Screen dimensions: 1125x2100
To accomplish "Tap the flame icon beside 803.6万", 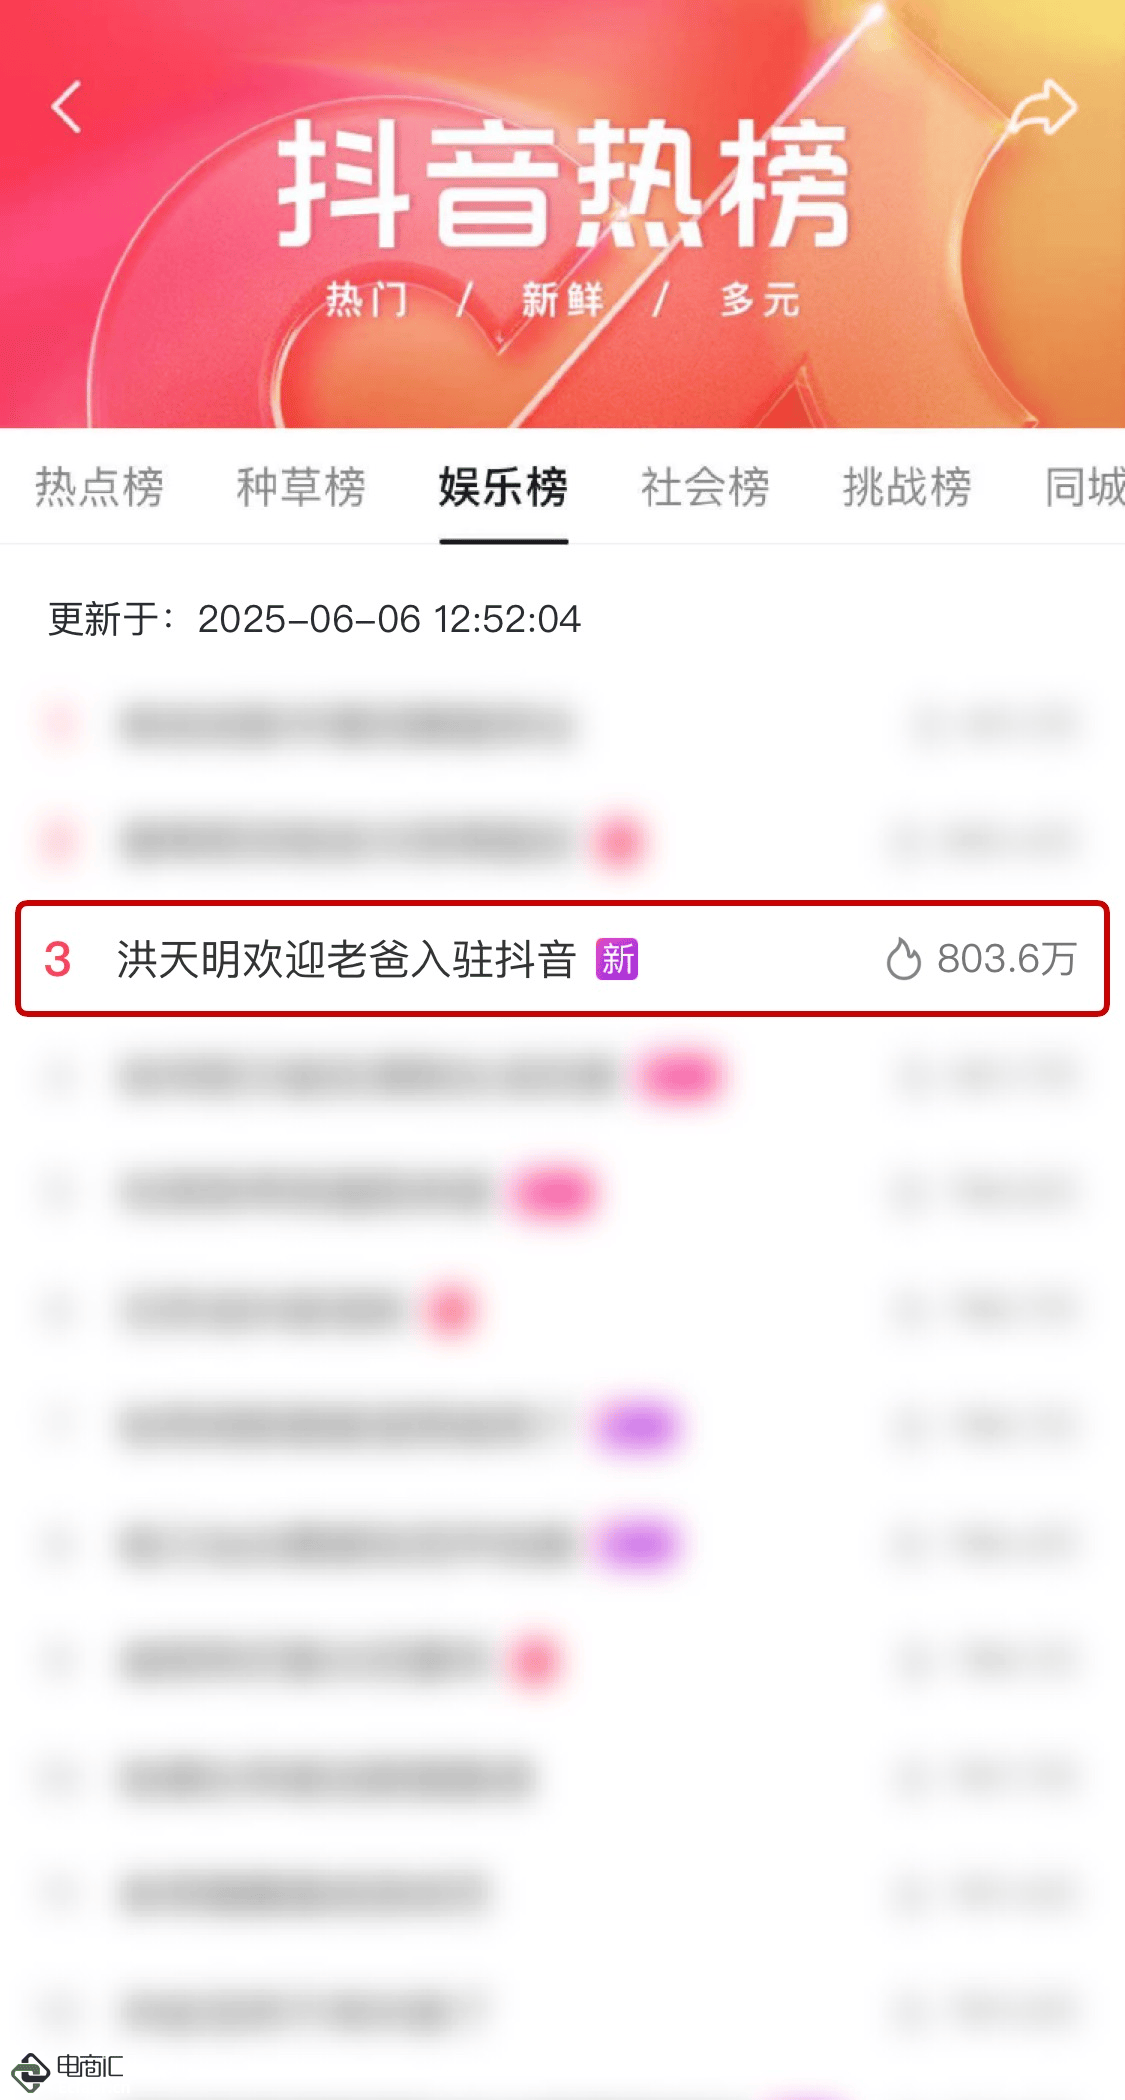I will (903, 959).
